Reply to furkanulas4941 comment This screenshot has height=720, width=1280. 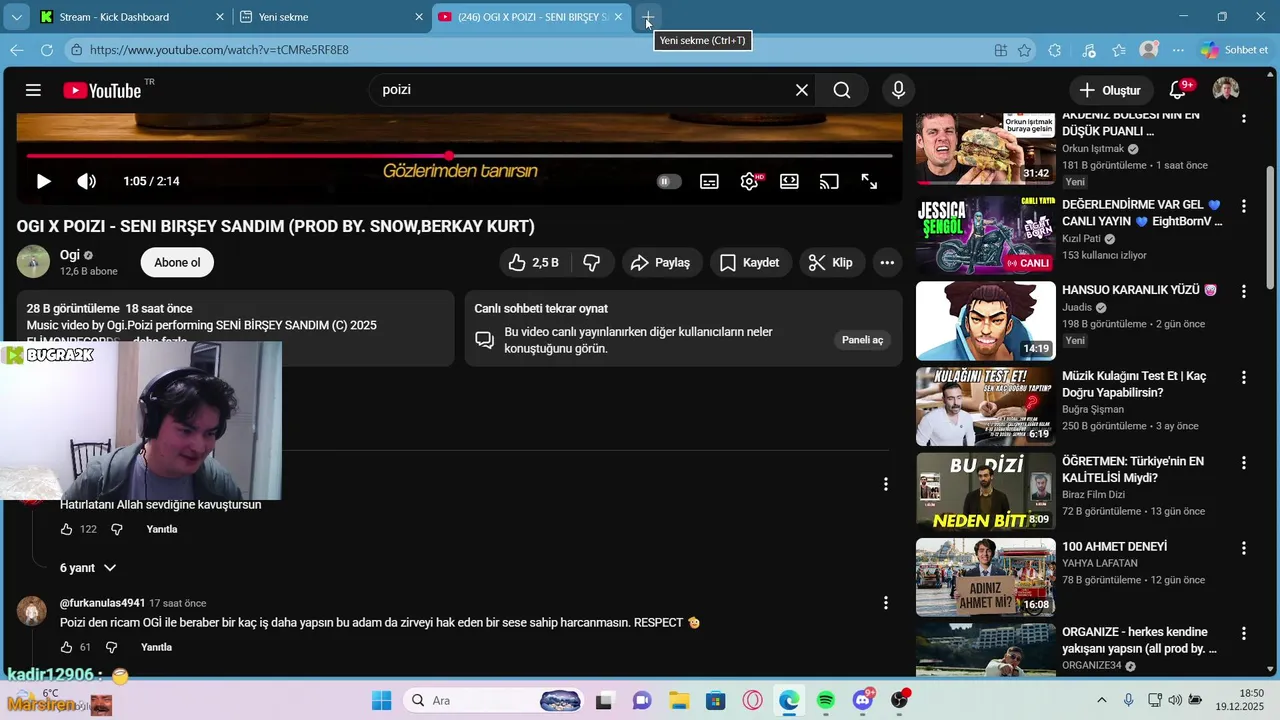pos(157,647)
